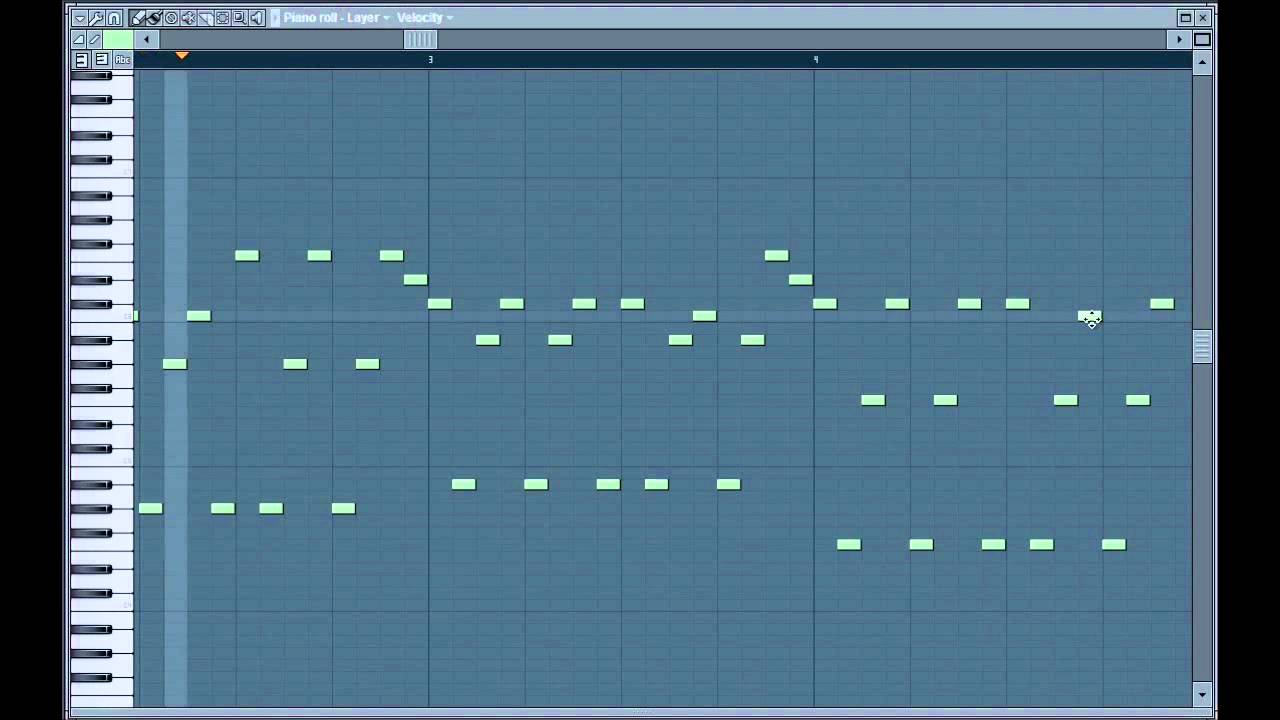Close the piano roll window

1204,17
